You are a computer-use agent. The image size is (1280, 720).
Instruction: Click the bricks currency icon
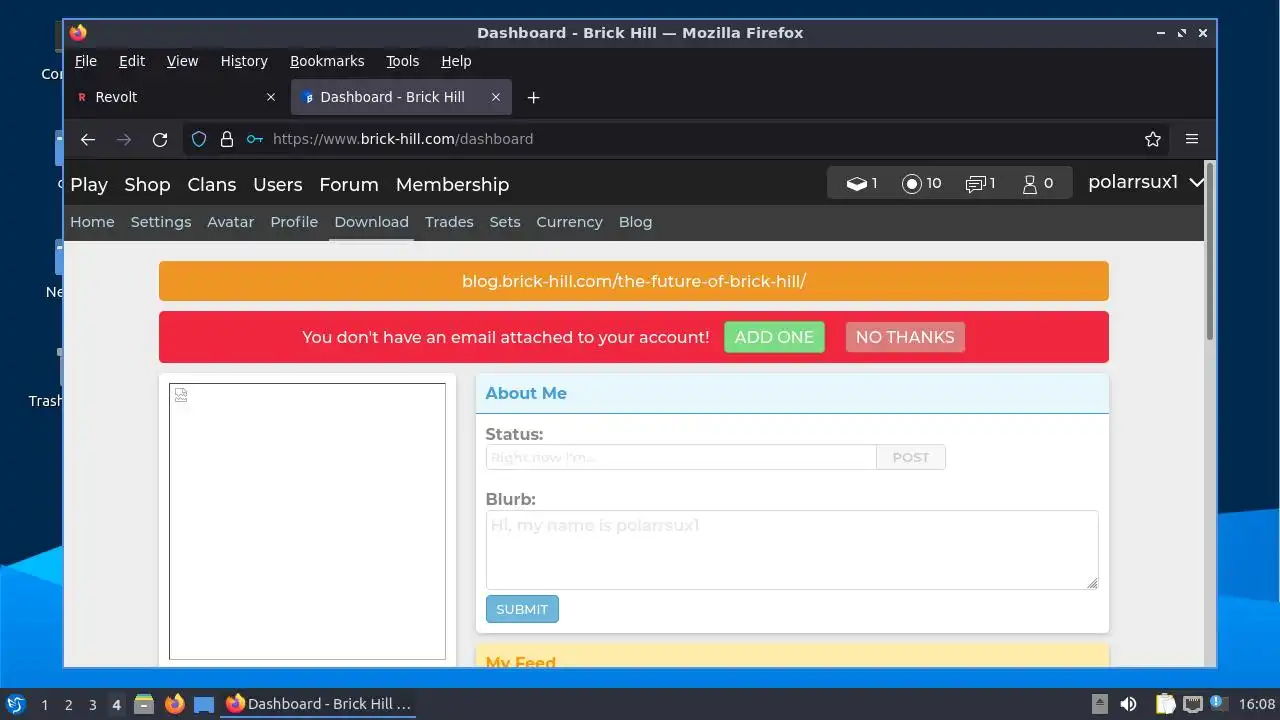click(x=856, y=184)
